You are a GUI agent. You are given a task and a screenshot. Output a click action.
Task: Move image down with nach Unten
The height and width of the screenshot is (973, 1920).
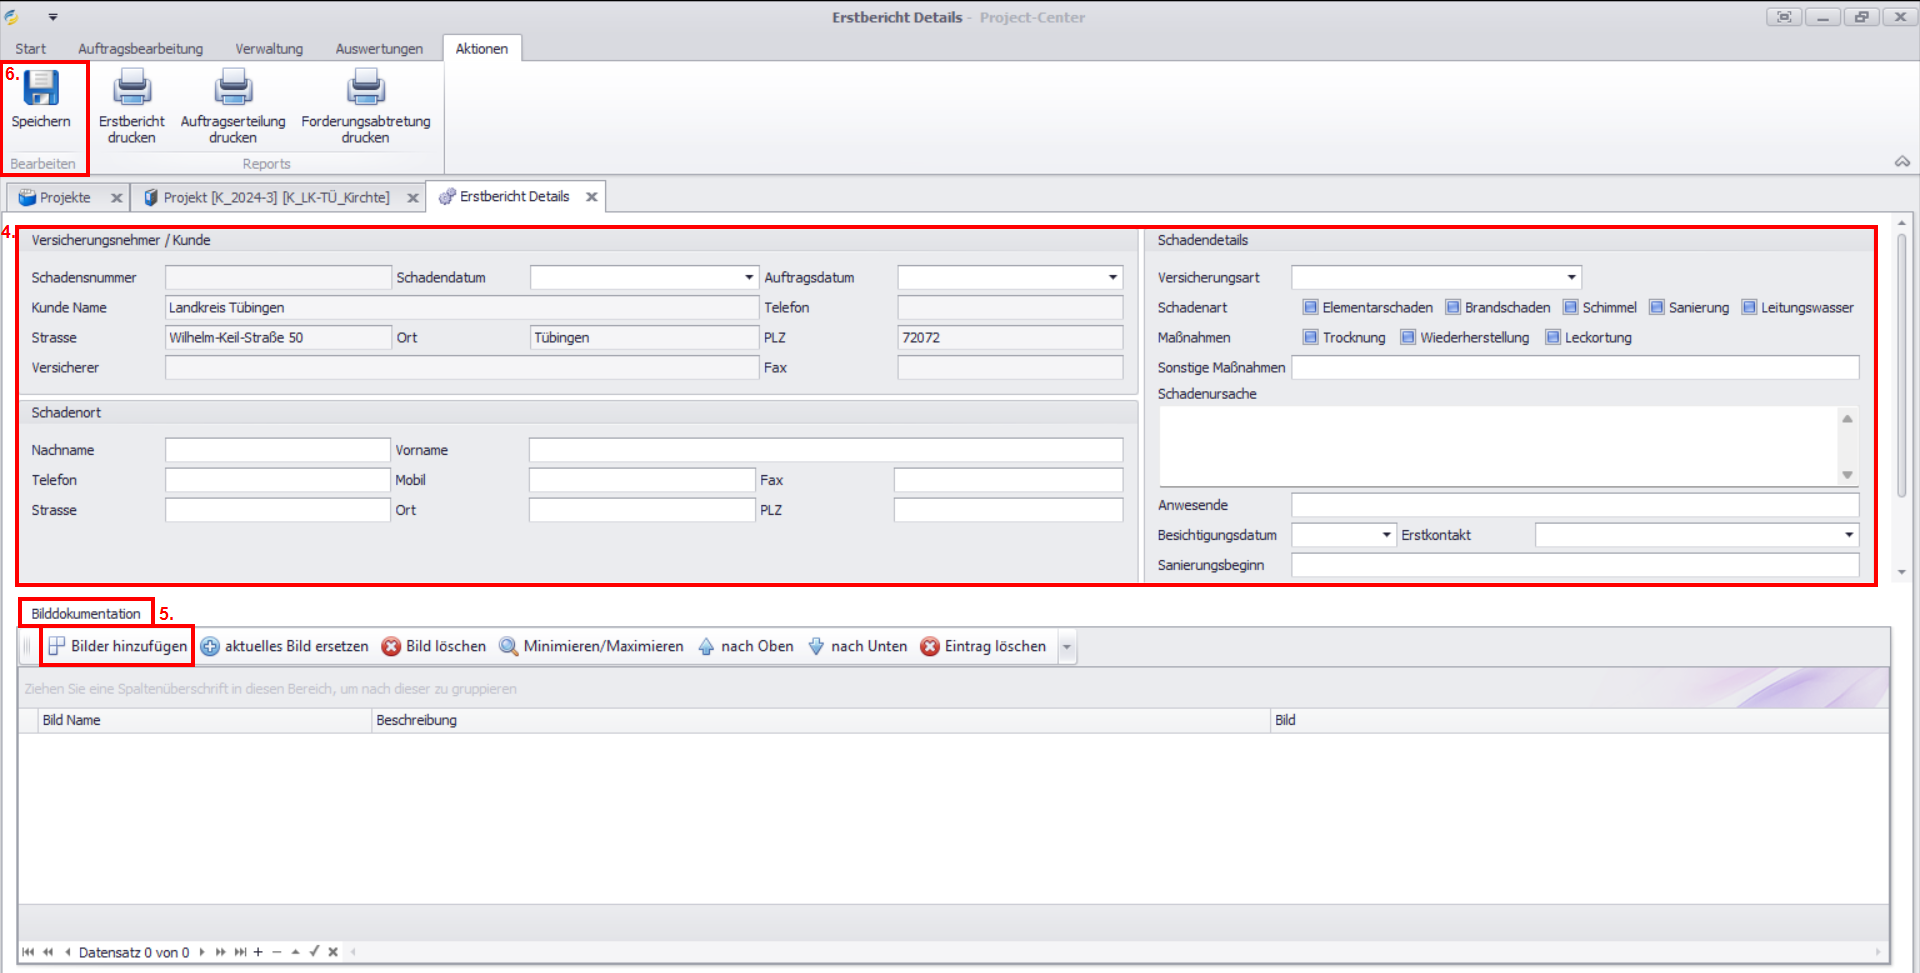[x=858, y=647]
